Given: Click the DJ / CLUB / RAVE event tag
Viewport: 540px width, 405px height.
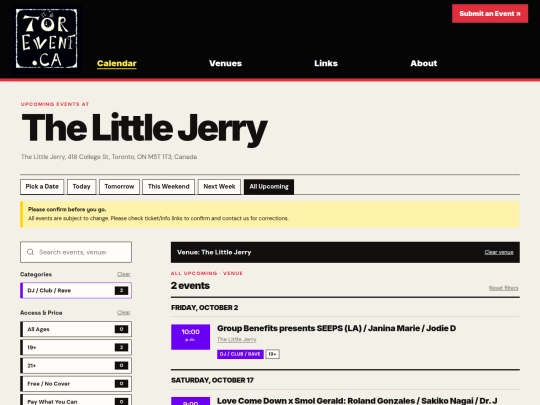Looking at the screenshot, I should pos(240,354).
